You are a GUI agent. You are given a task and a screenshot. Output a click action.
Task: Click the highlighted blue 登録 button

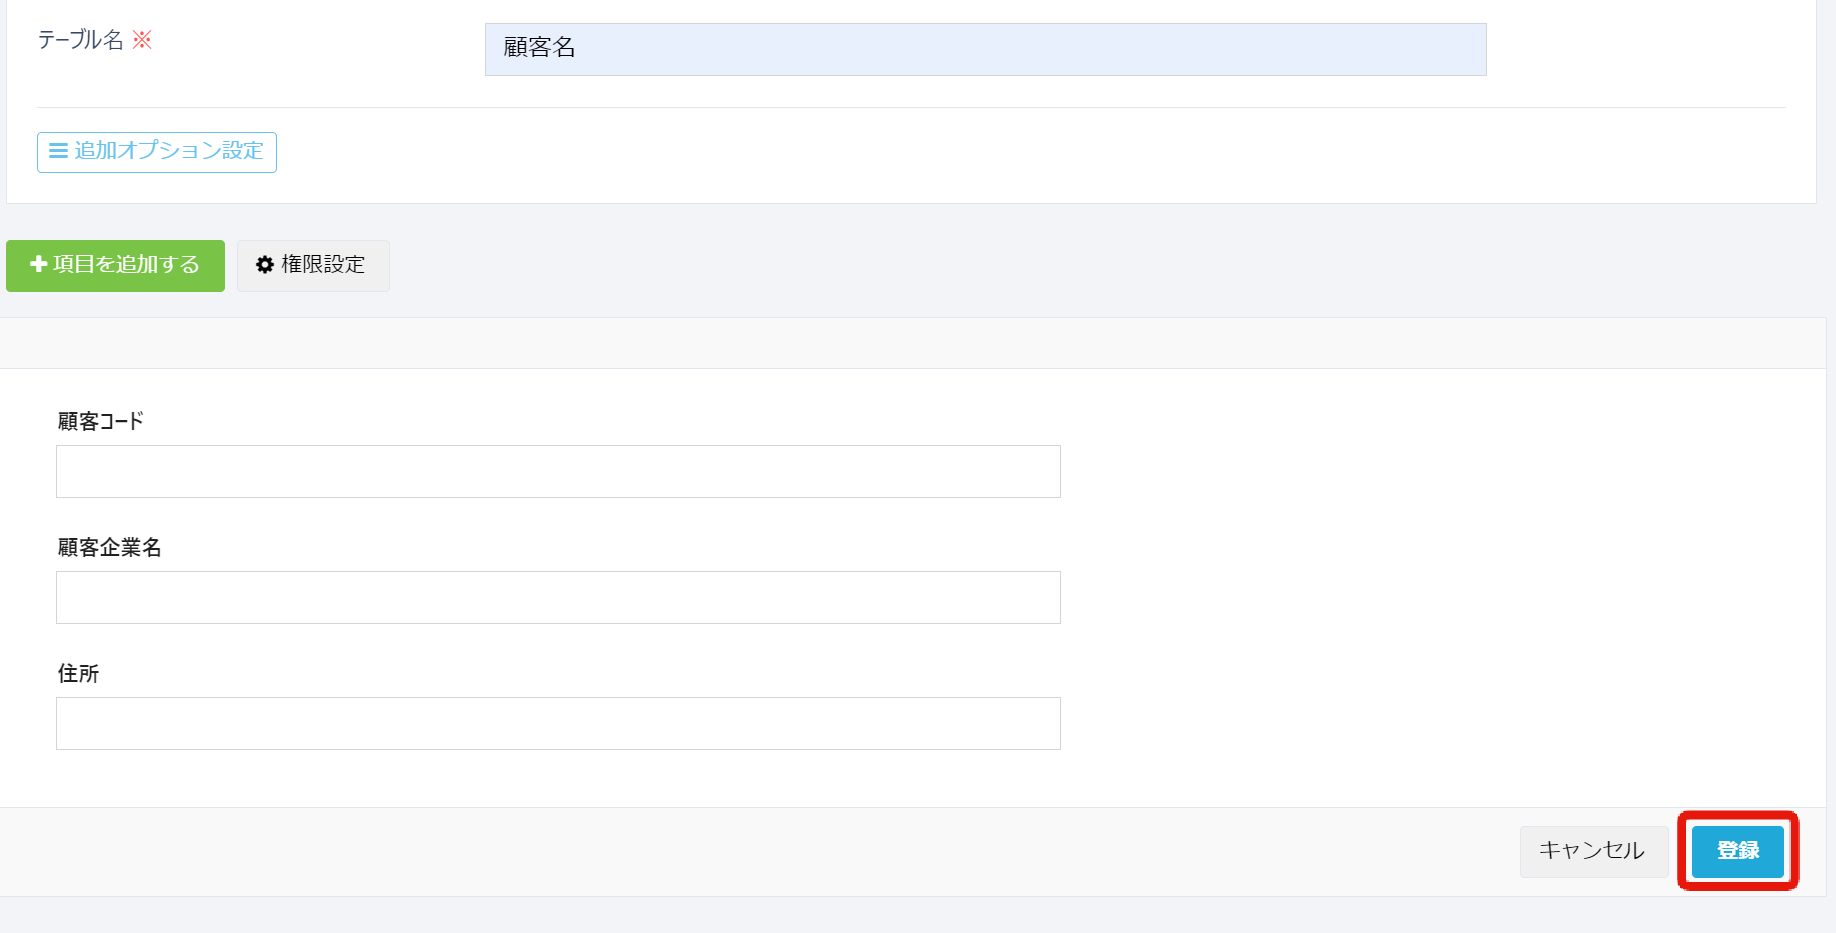pyautogui.click(x=1738, y=851)
